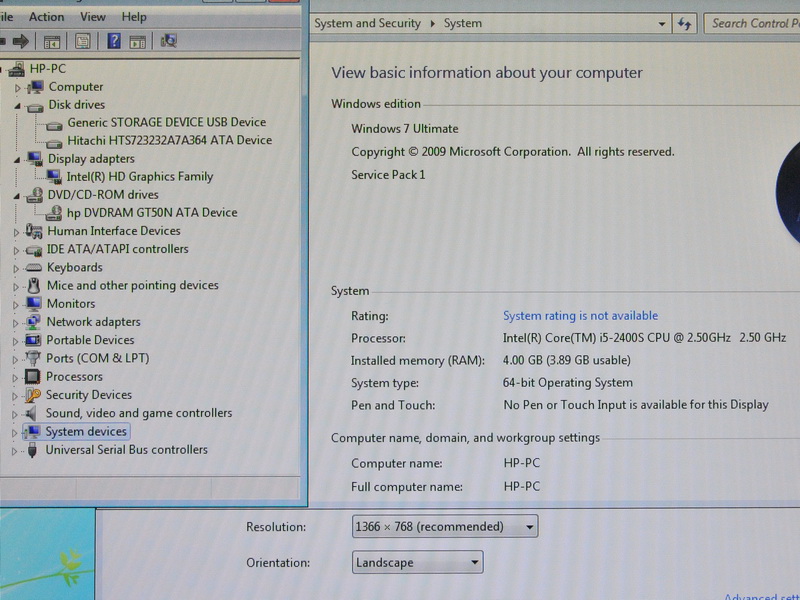Click the Computer category icon in the tree

(35, 87)
